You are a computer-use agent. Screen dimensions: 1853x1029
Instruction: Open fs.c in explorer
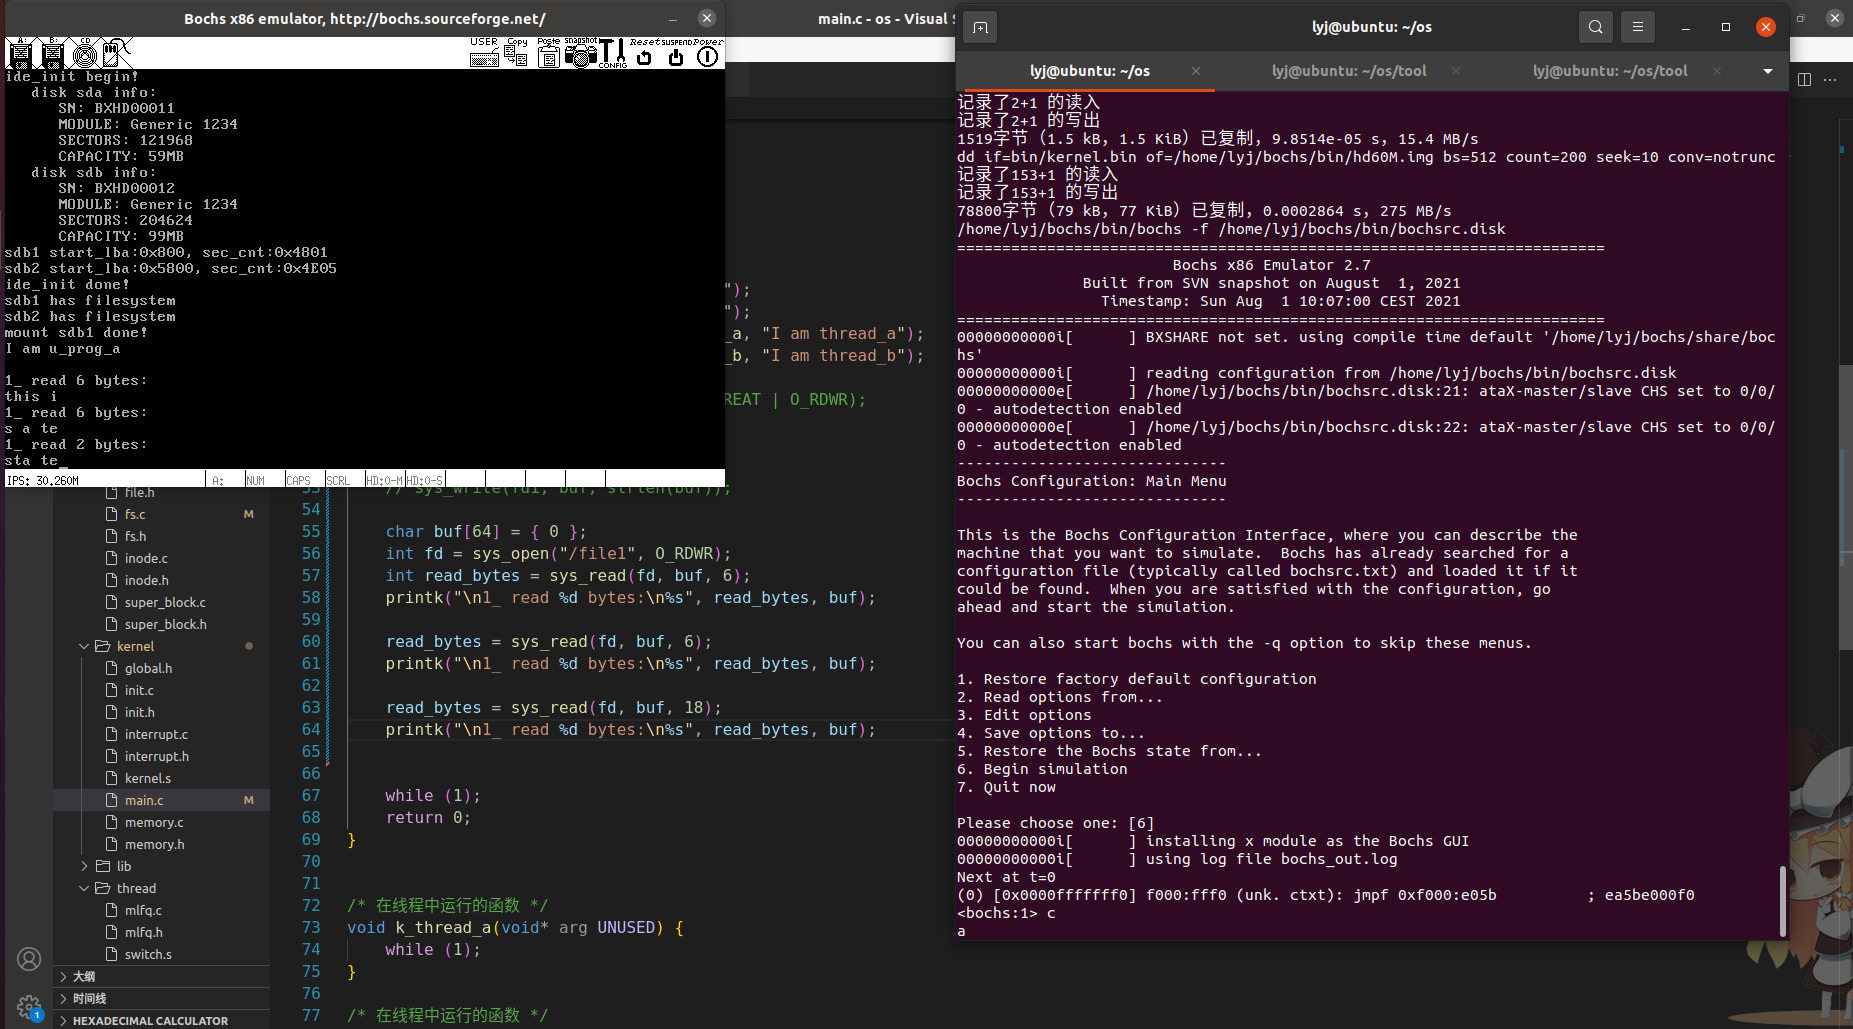pos(135,514)
